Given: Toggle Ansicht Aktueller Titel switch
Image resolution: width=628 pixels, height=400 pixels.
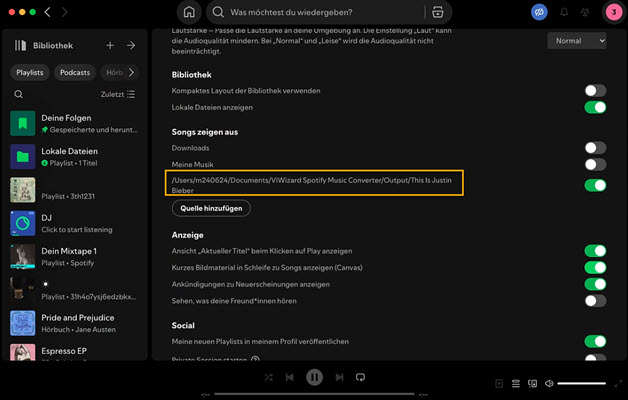Looking at the screenshot, I should point(595,251).
